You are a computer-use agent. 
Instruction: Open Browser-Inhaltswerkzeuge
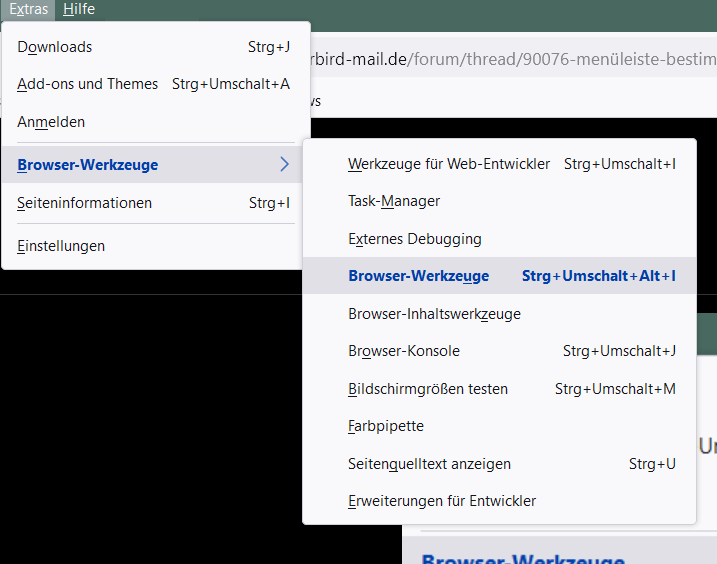[x=434, y=314]
